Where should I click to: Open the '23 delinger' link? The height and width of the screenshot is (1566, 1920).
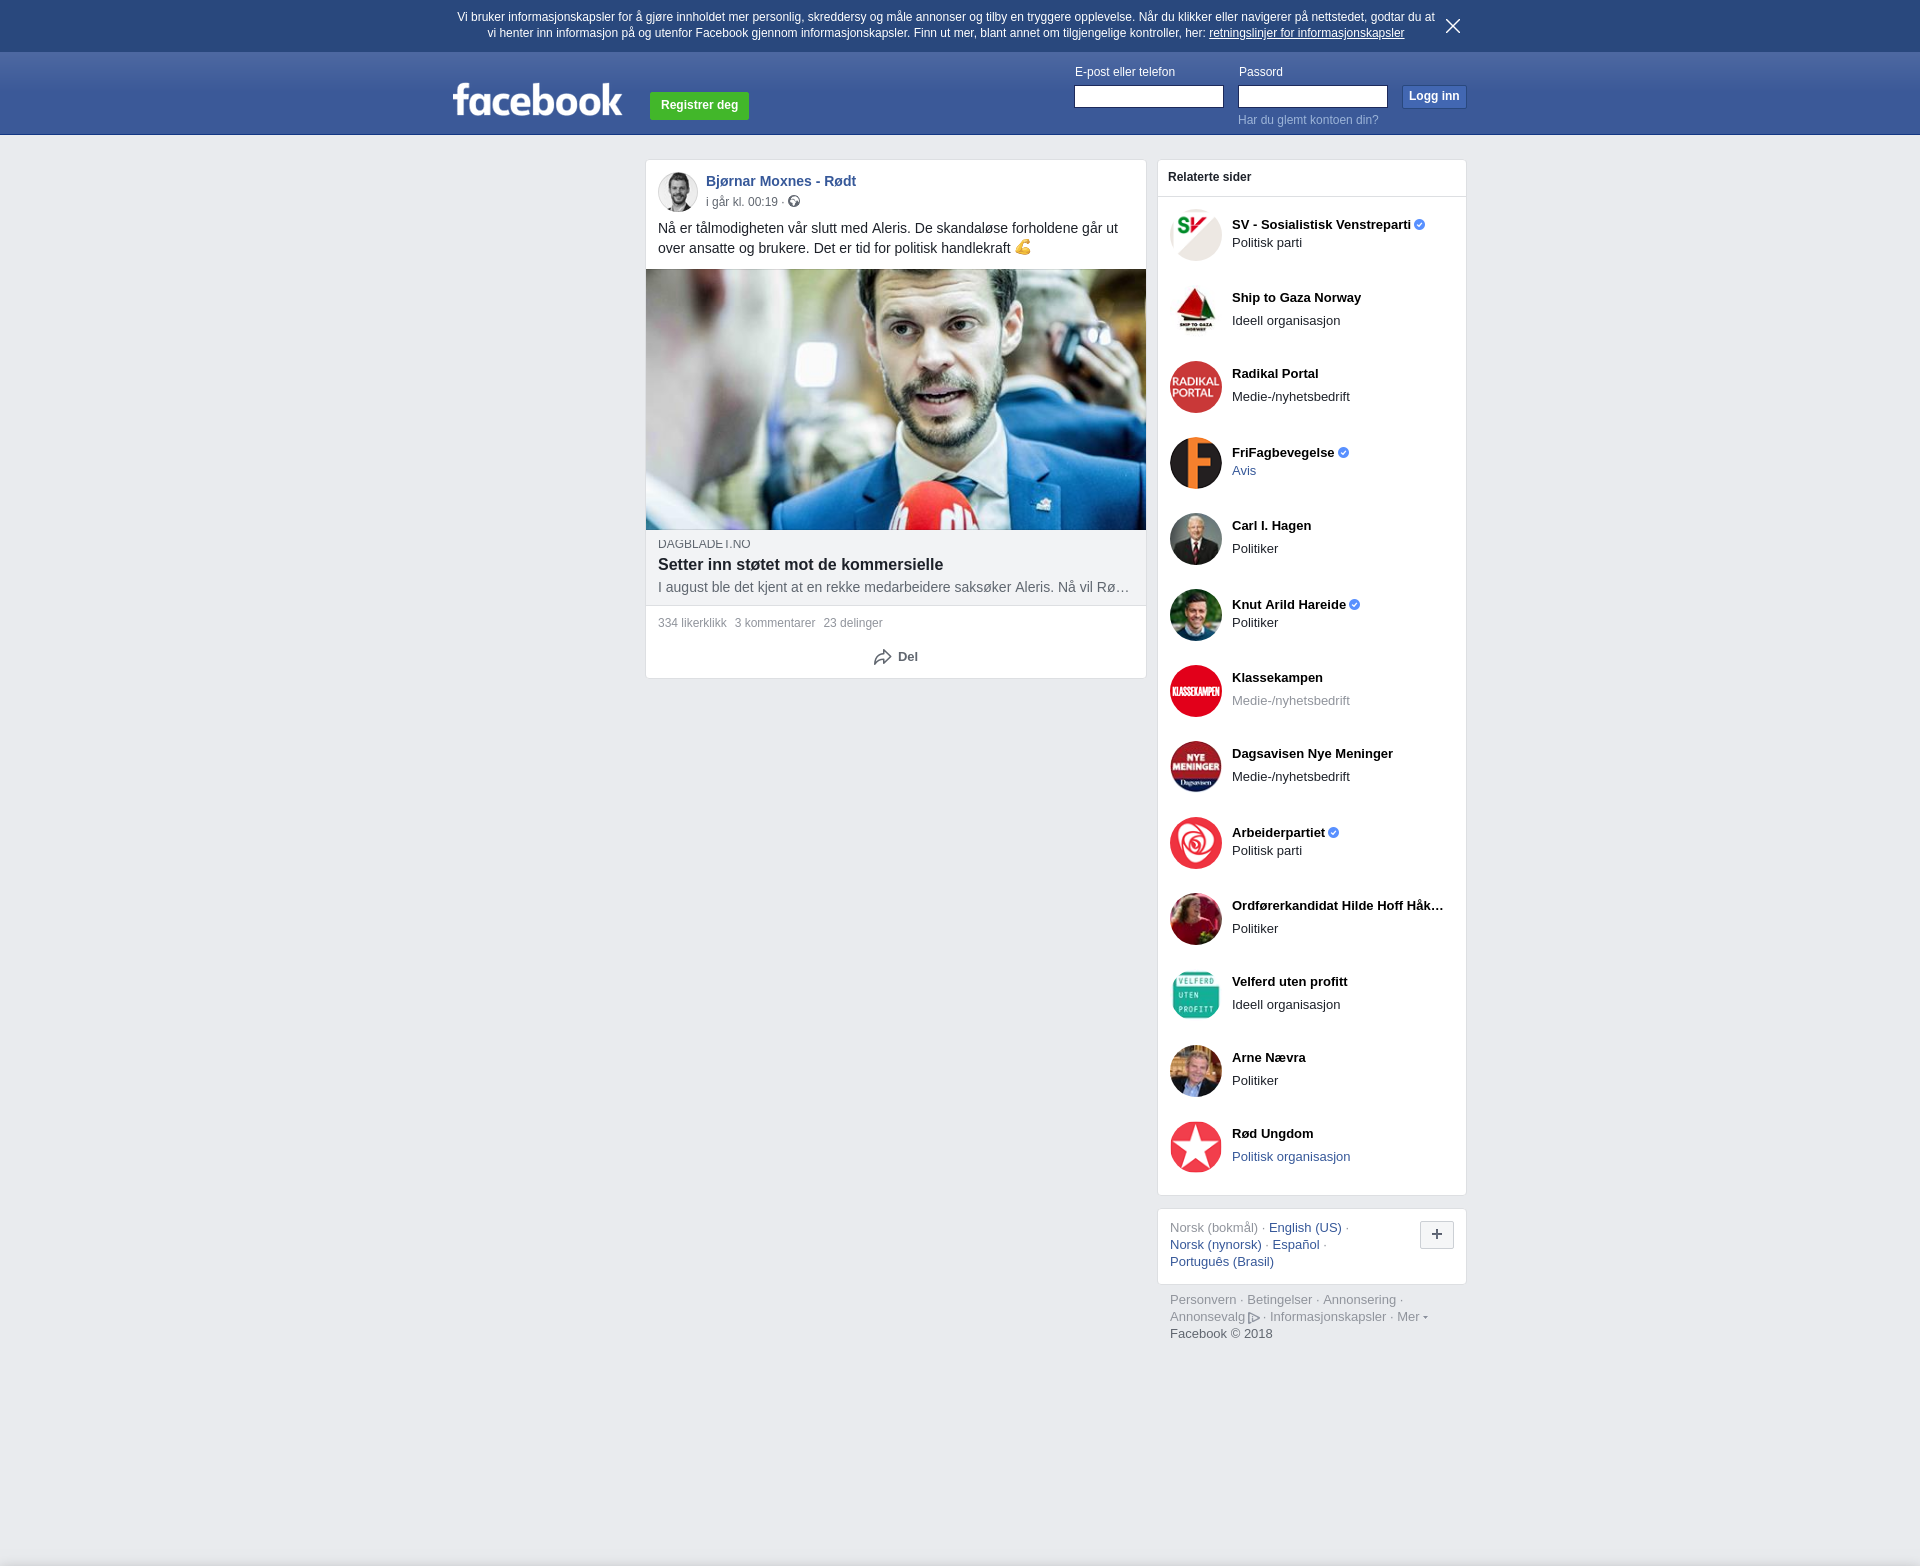pyautogui.click(x=853, y=623)
